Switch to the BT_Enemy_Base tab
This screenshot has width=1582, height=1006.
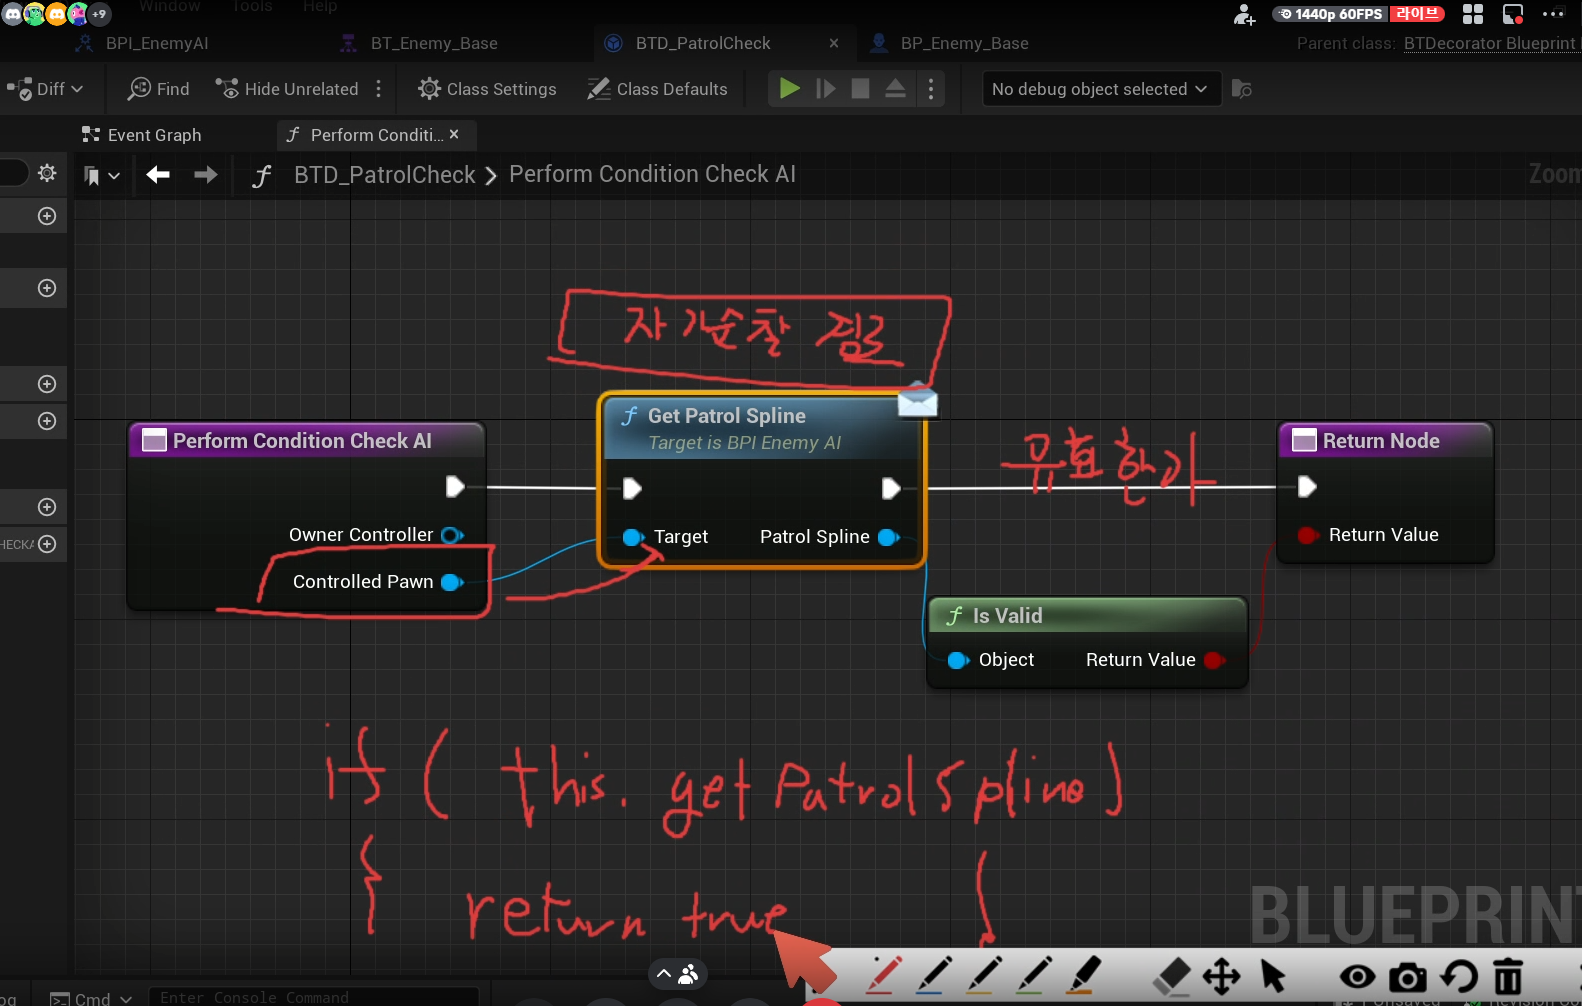click(x=420, y=43)
